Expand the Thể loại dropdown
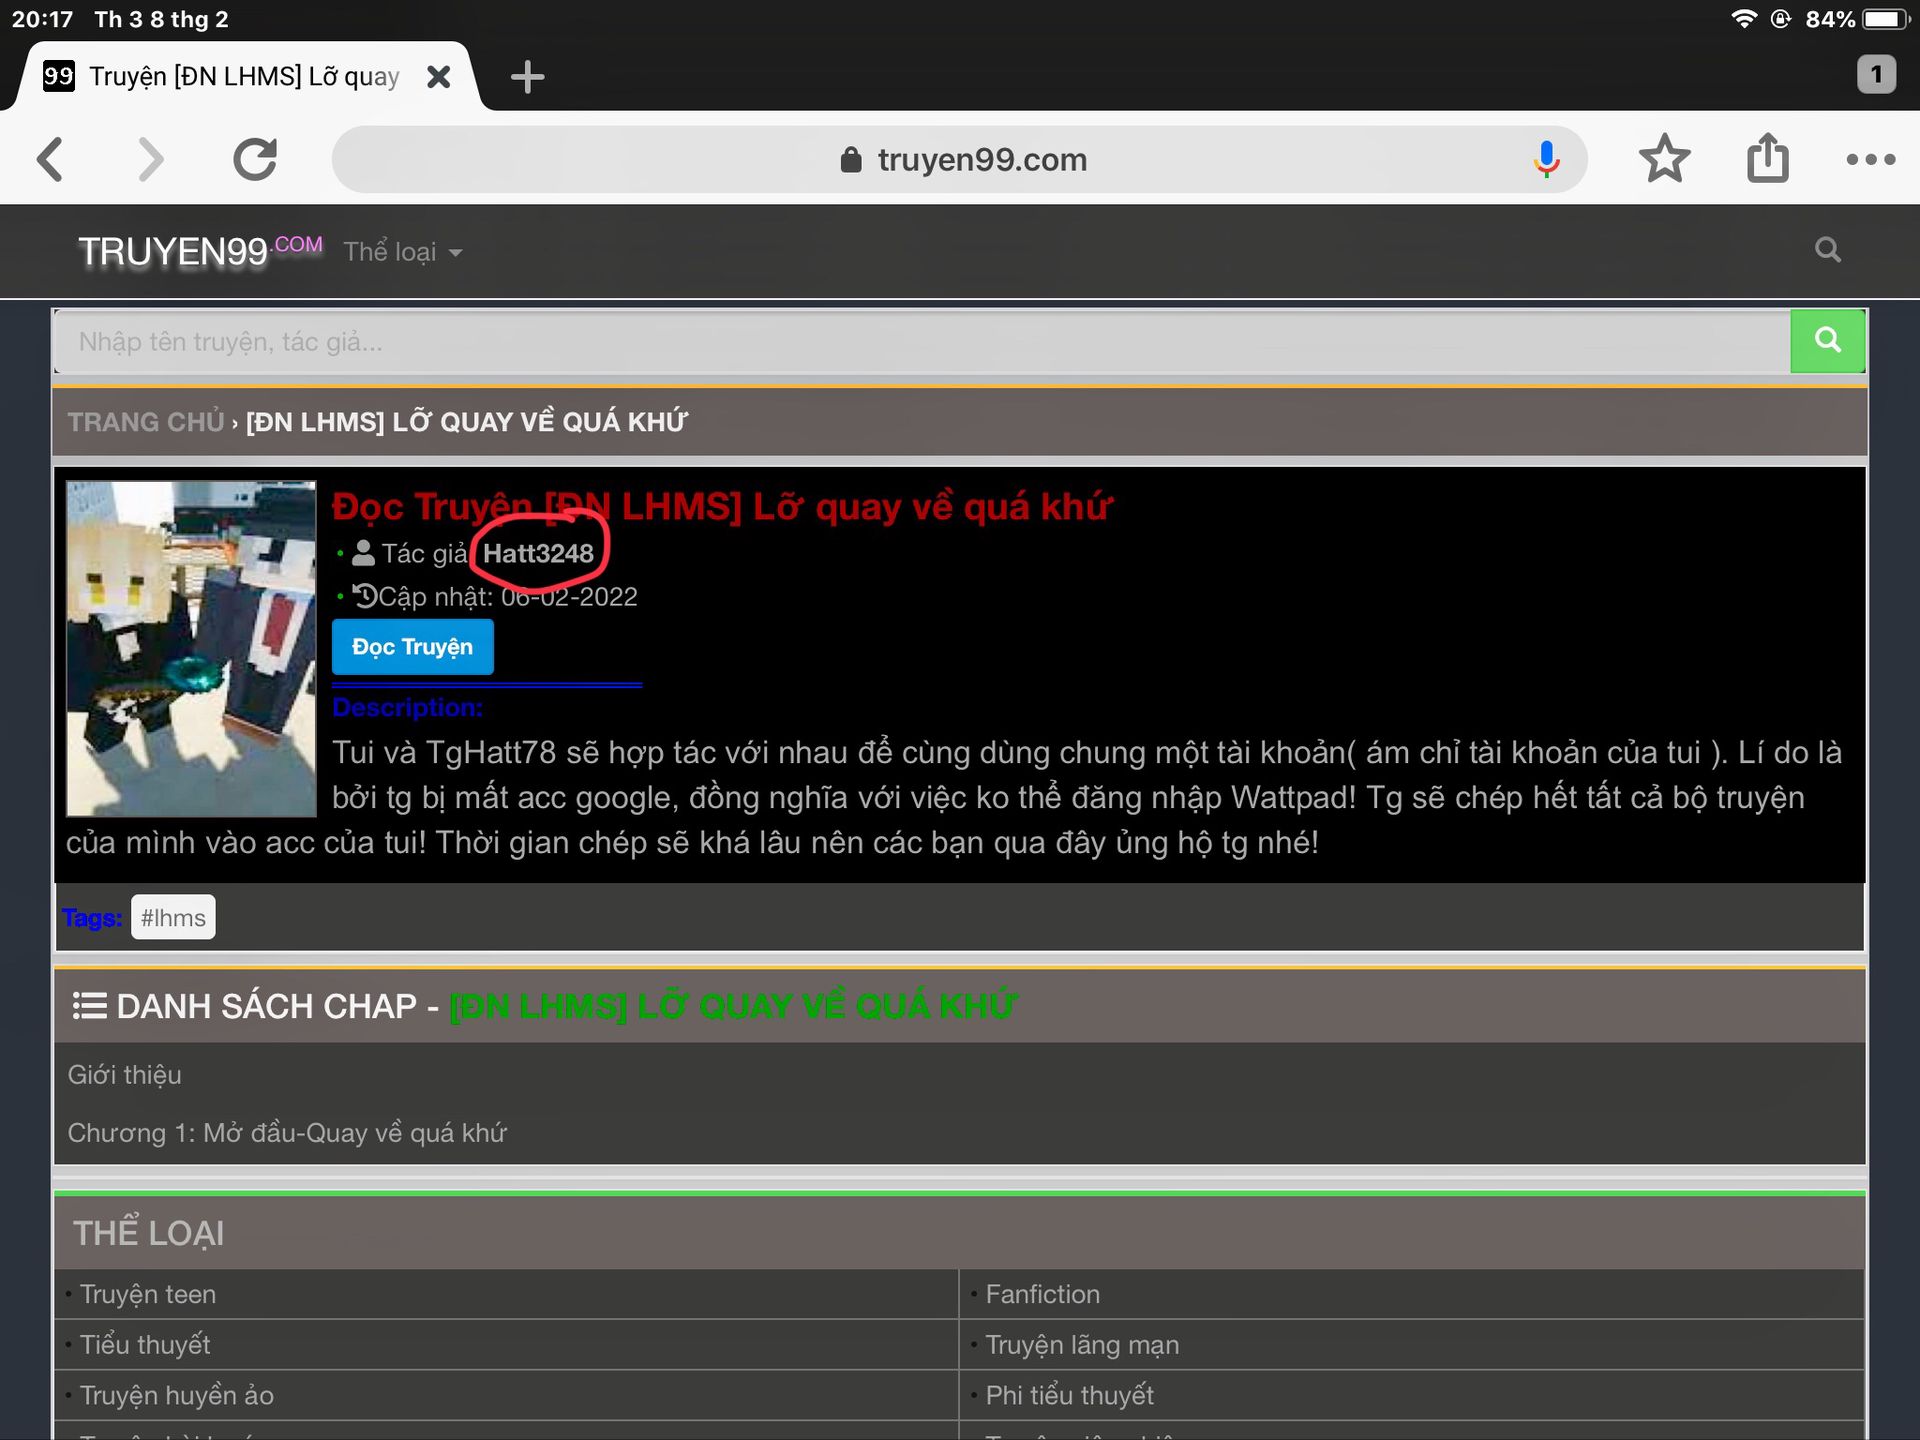The height and width of the screenshot is (1440, 1920). [x=402, y=252]
